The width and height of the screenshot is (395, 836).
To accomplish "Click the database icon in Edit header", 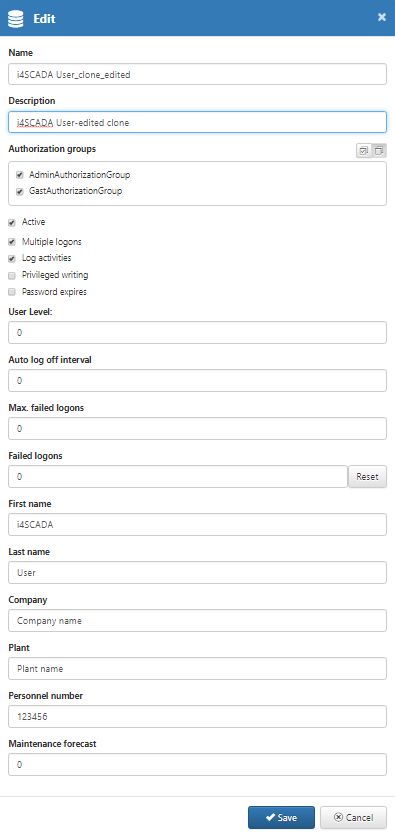I will point(16,19).
